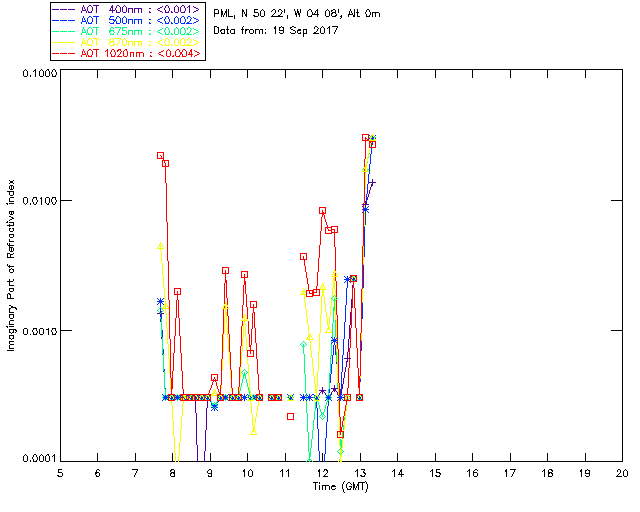Click the x-axis tick label 19
Viewport: 640px width, 512px height.
585,473
